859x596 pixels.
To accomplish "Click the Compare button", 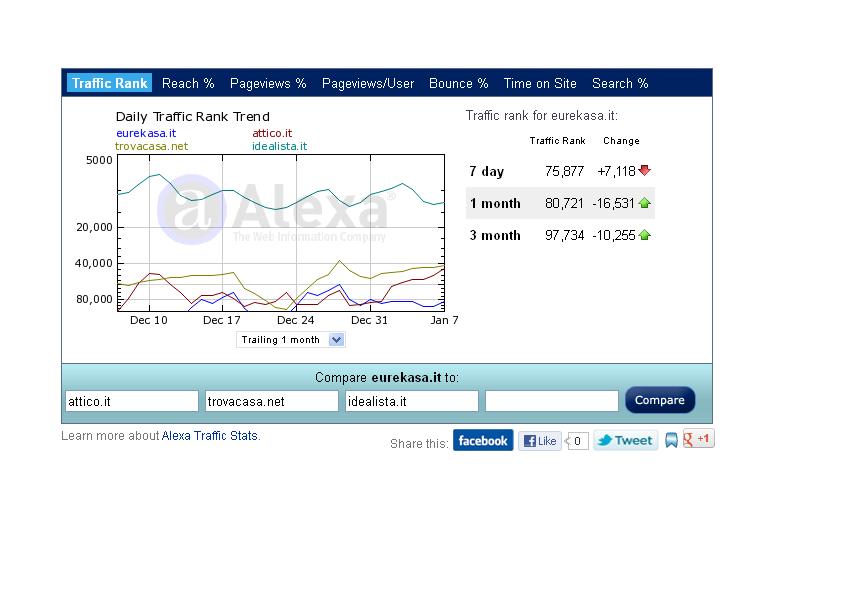I will pos(660,400).
